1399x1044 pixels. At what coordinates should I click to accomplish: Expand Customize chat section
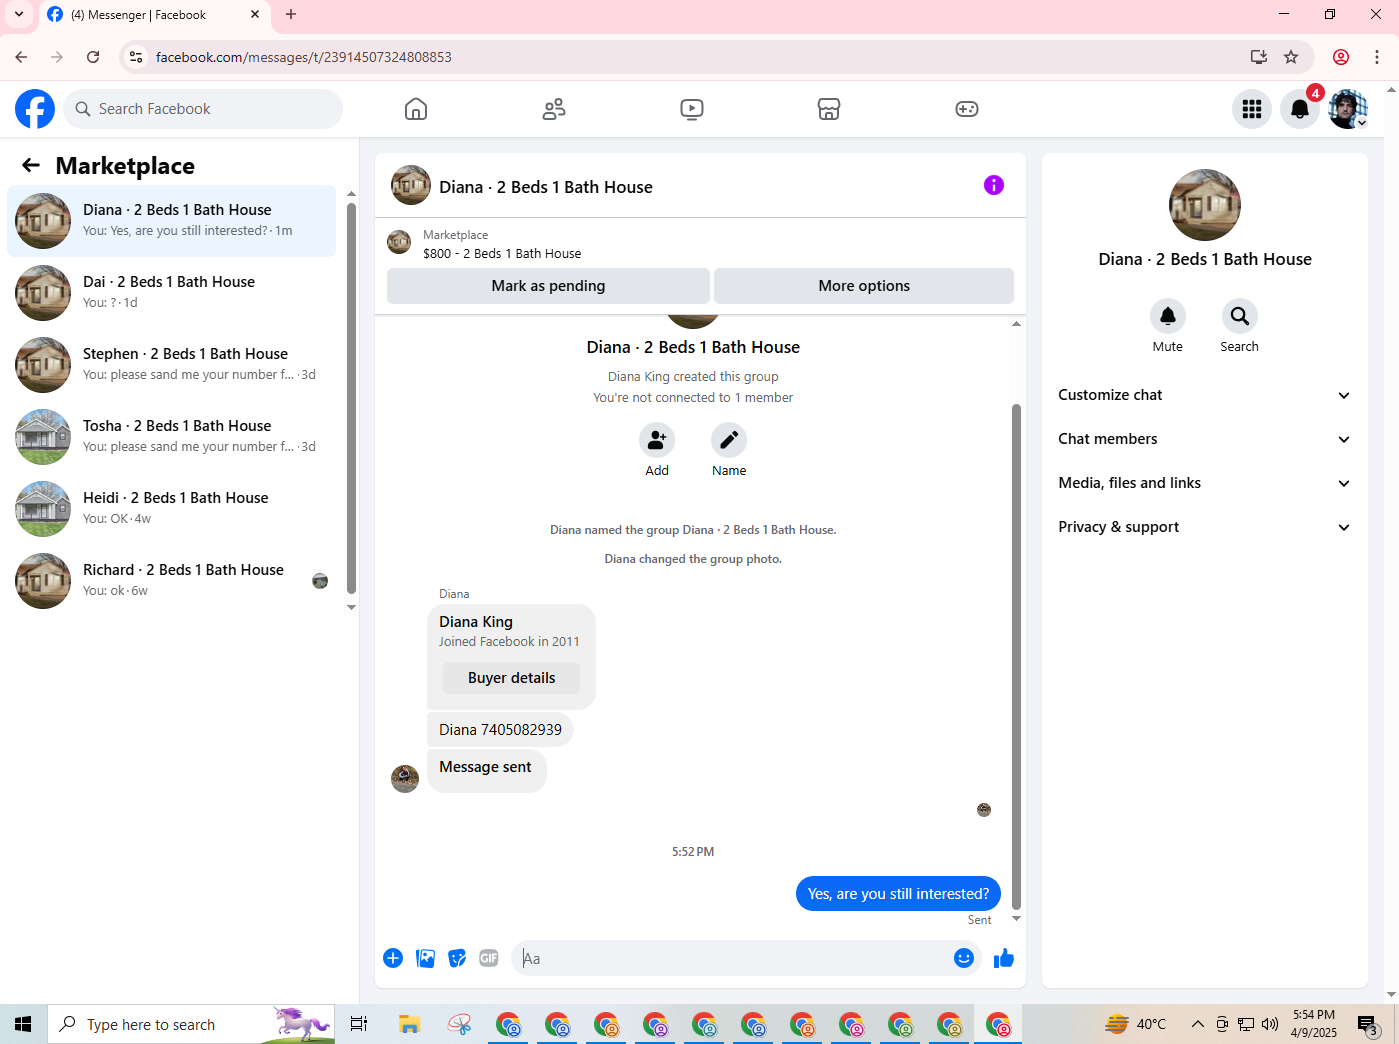click(x=1205, y=395)
